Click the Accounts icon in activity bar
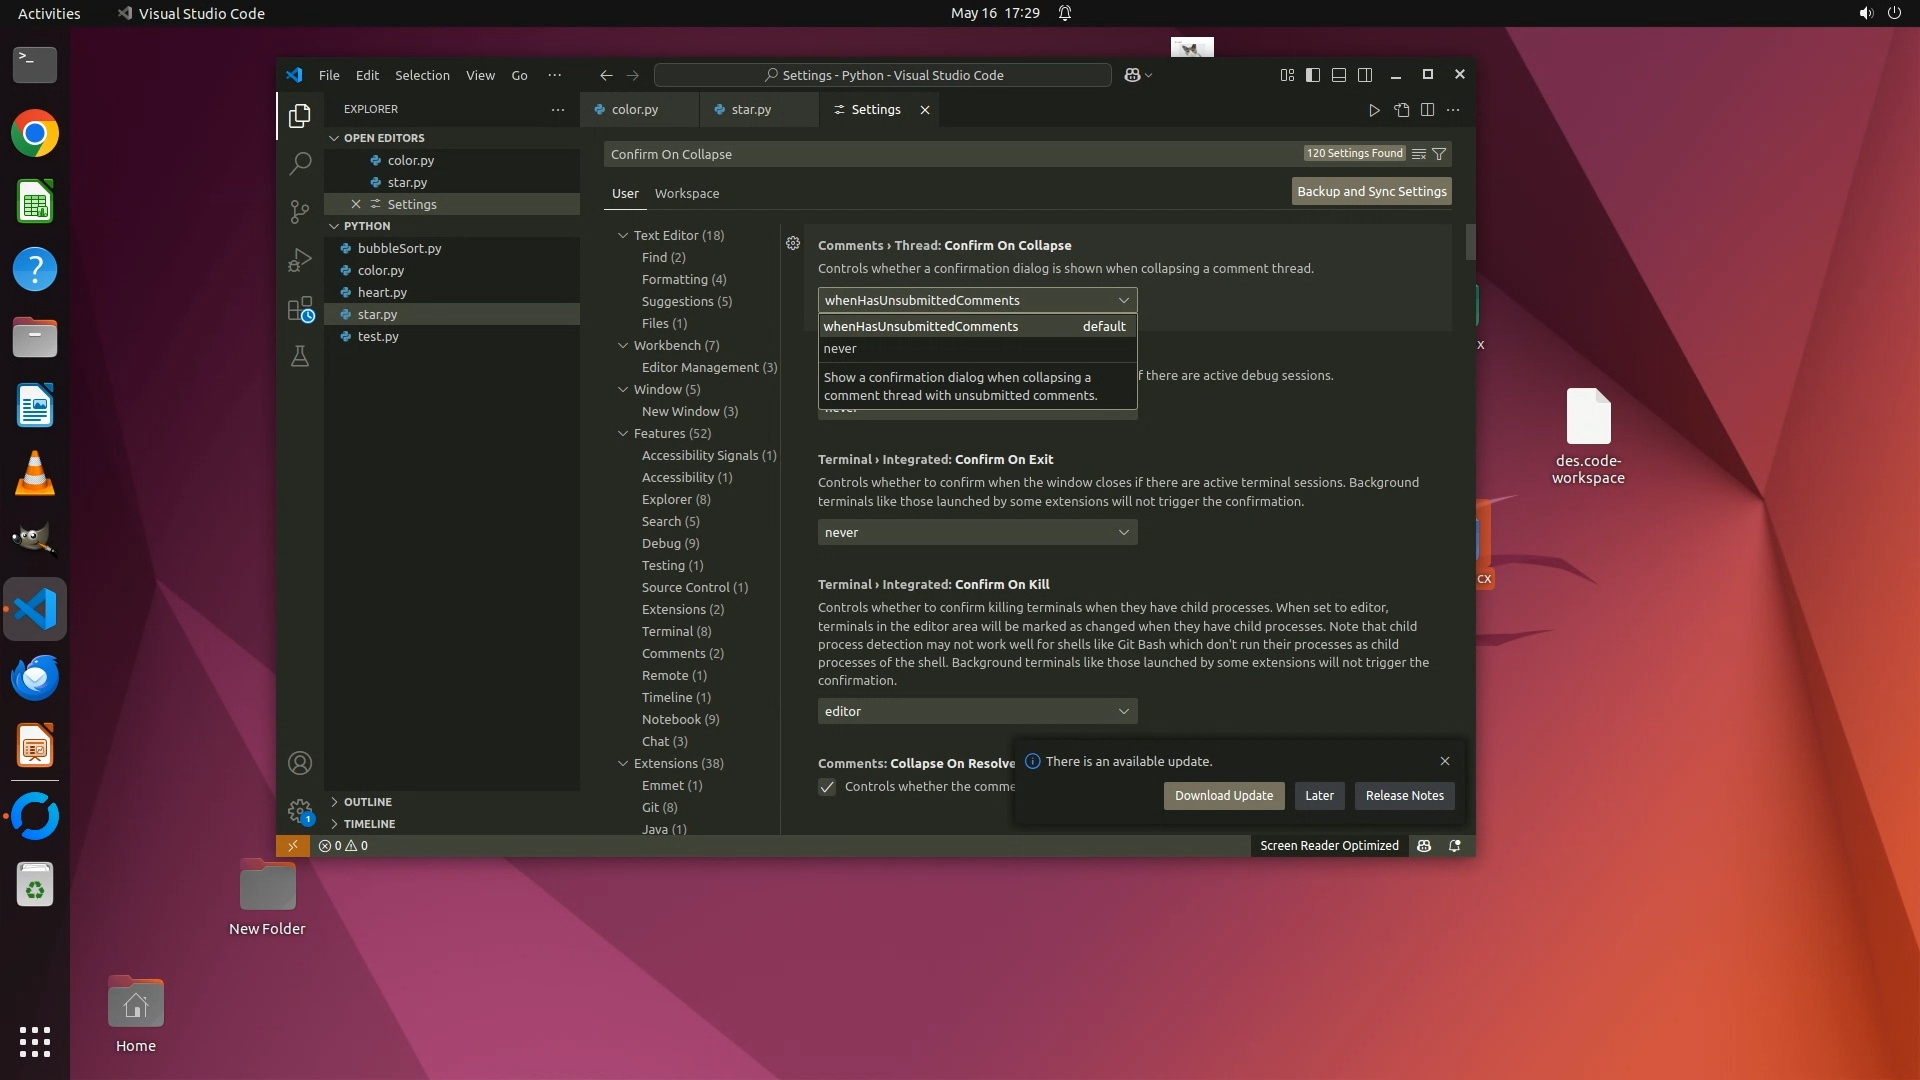Viewport: 1920px width, 1080px height. (299, 764)
